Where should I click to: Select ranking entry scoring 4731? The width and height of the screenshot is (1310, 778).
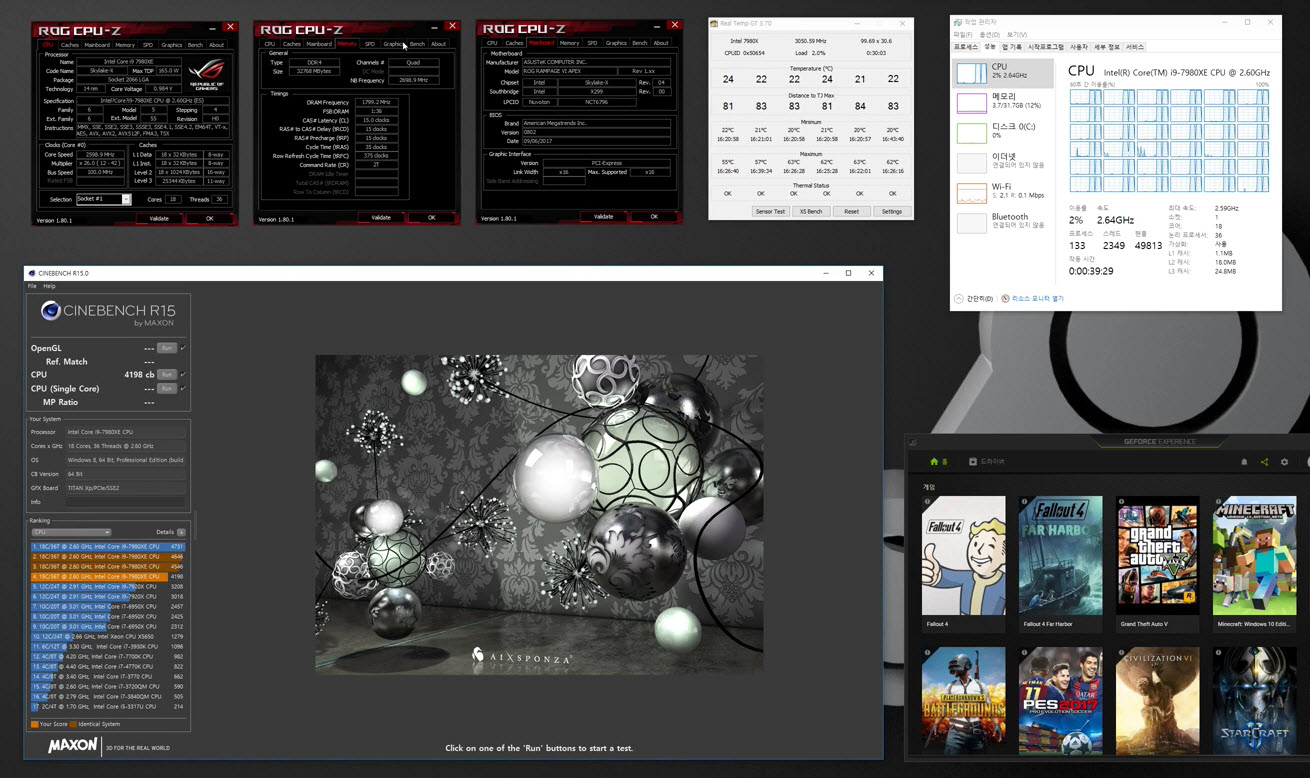[x=108, y=547]
